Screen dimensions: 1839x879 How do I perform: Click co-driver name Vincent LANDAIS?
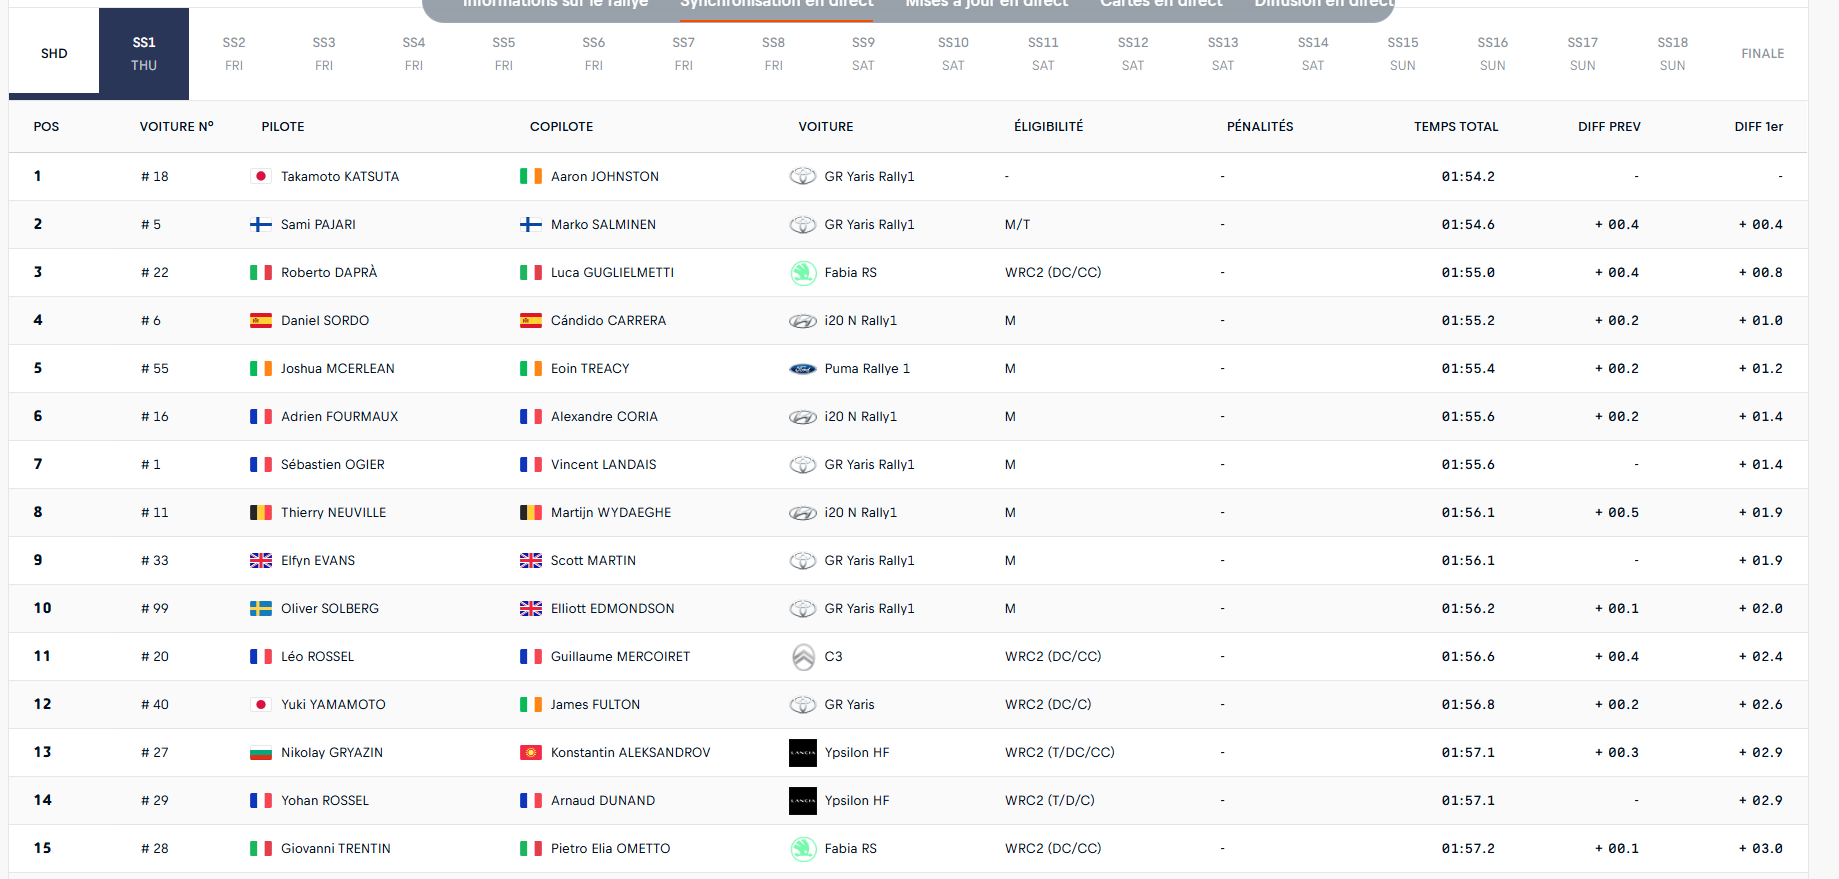(x=604, y=465)
